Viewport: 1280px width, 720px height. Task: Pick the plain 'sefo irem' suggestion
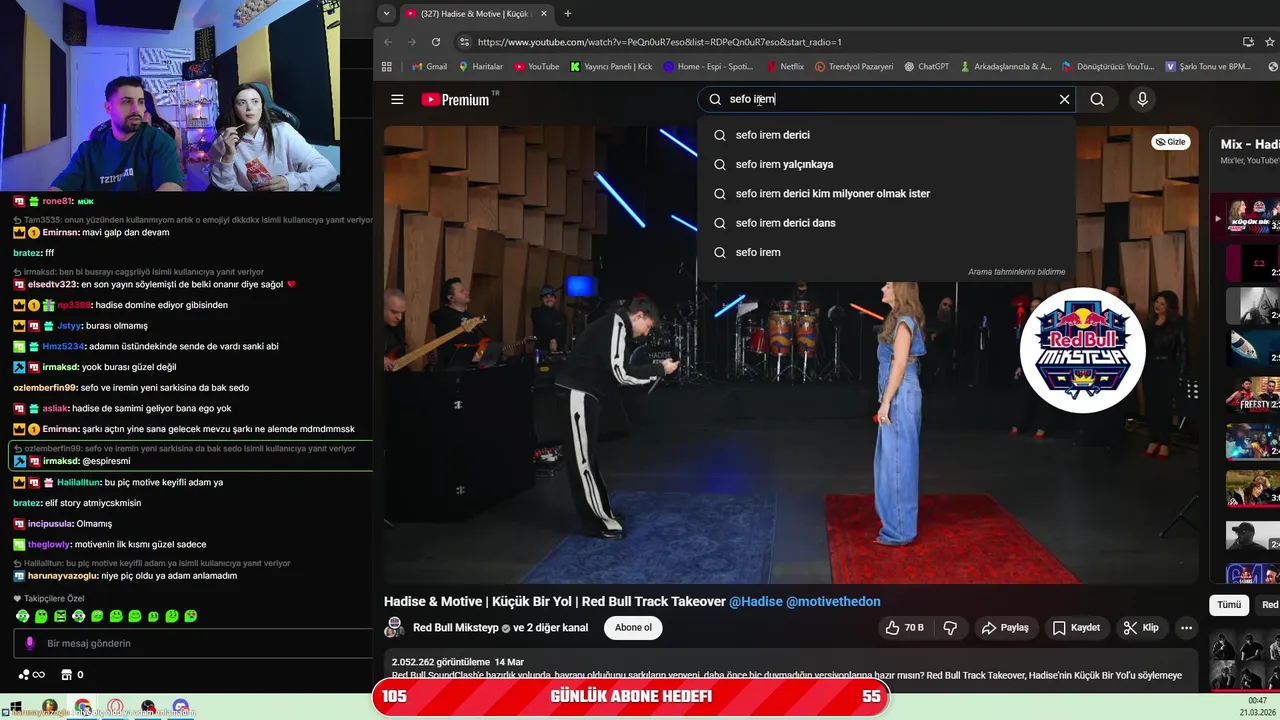tap(887, 252)
